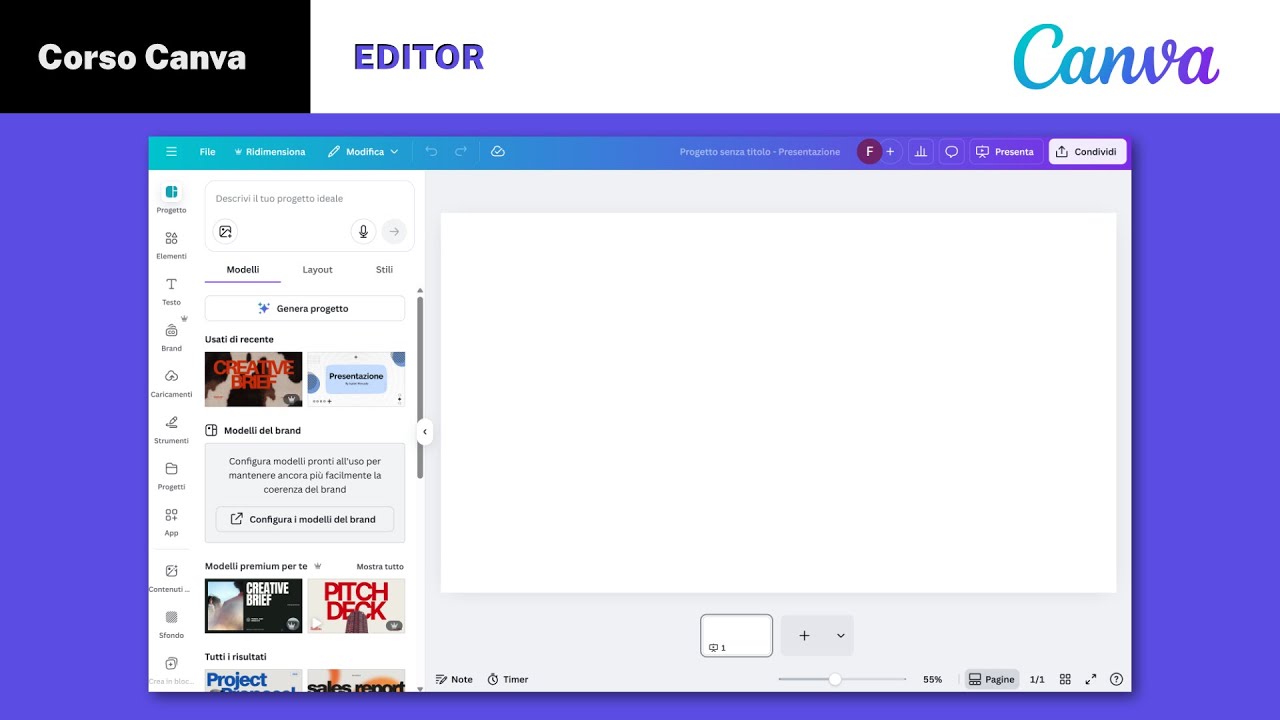The image size is (1280, 720).
Task: Open the analytics bar chart icon
Action: click(x=921, y=152)
